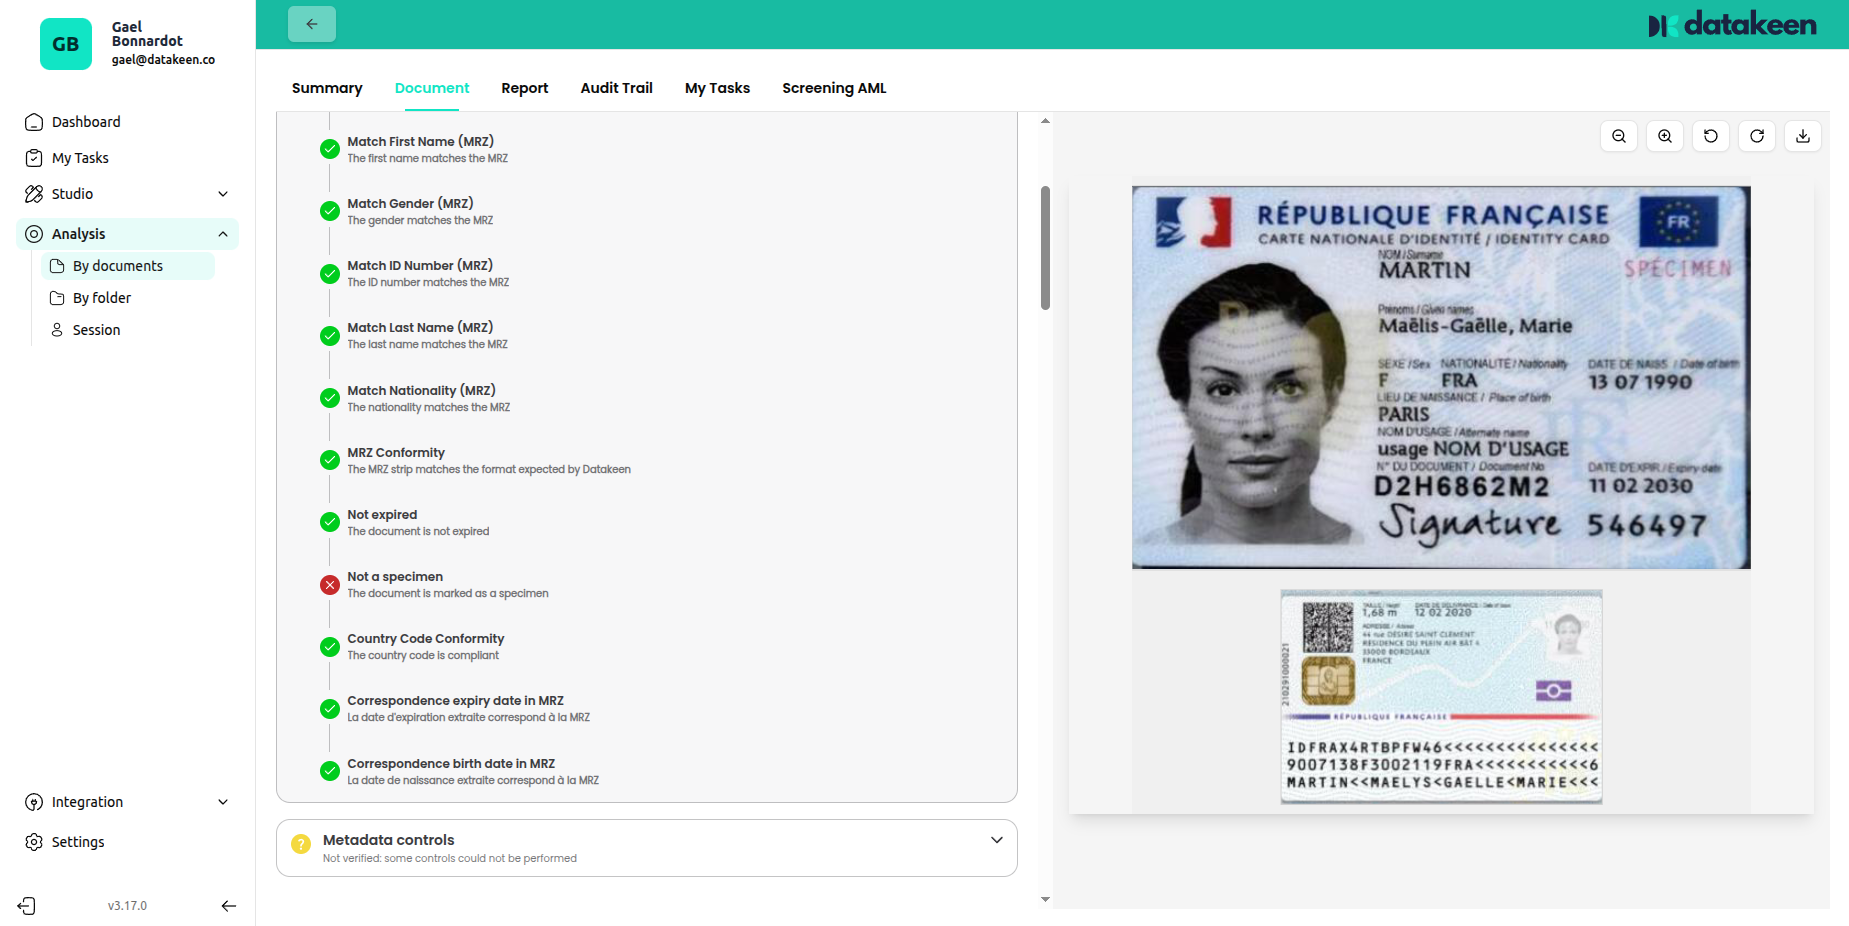1849x926 pixels.
Task: Go to Dashboard in the sidebar
Action: 86,122
